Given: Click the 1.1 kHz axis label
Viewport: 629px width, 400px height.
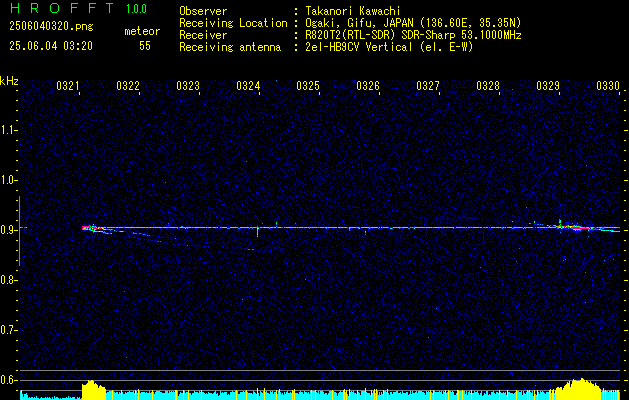Looking at the screenshot, I should point(8,130).
